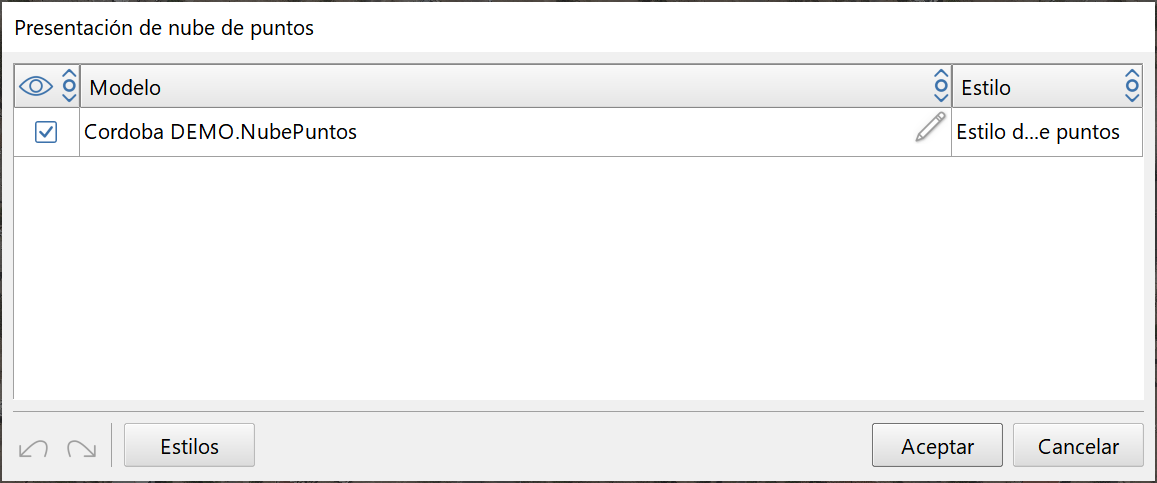1157x483 pixels.
Task: Click the pencil edit icon in model row
Action: click(x=930, y=129)
